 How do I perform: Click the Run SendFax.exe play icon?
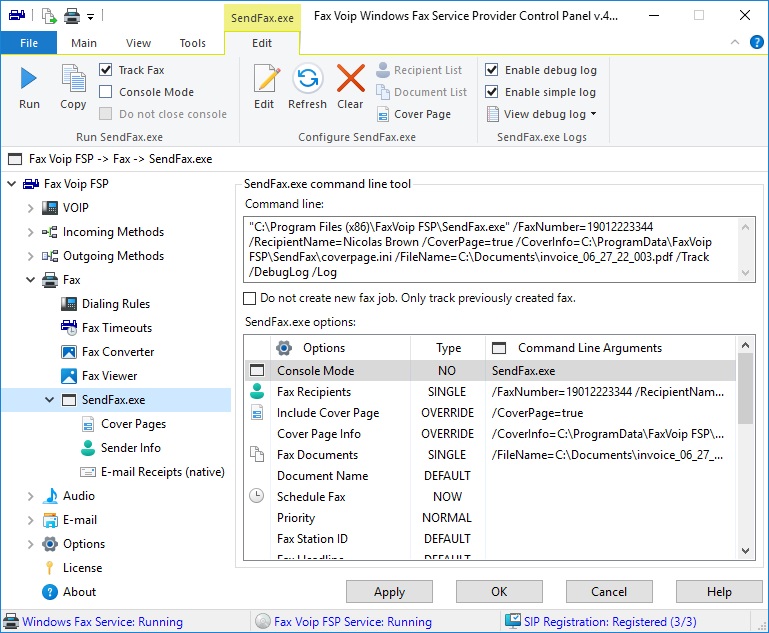pyautogui.click(x=29, y=78)
